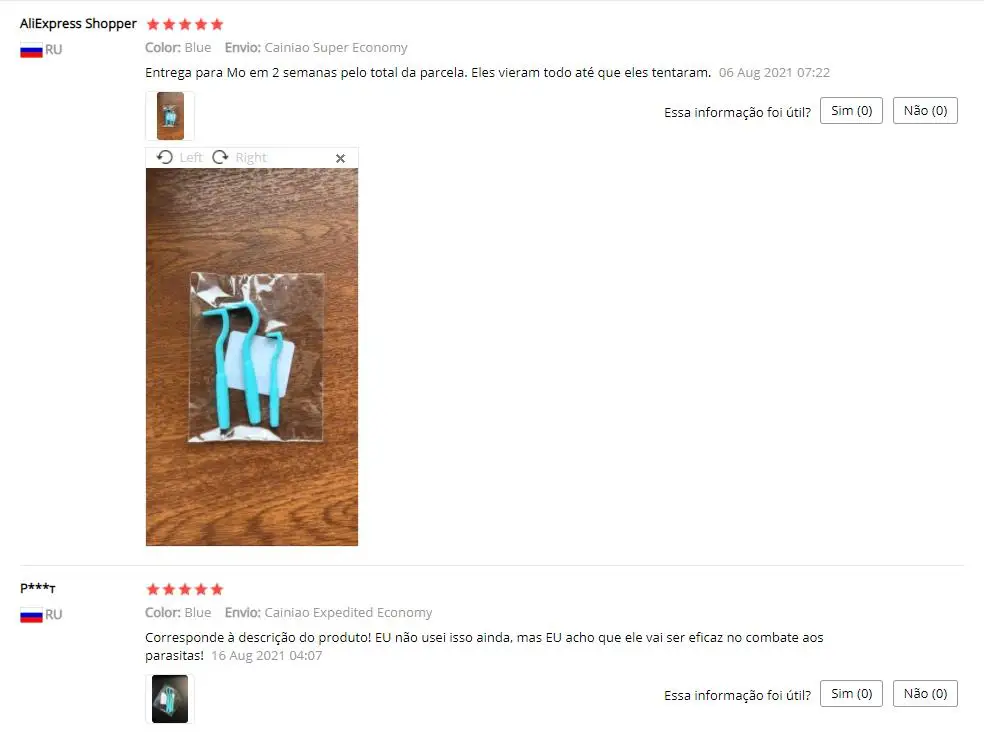Click the first review's star rating
This screenshot has width=984, height=742.
184,24
